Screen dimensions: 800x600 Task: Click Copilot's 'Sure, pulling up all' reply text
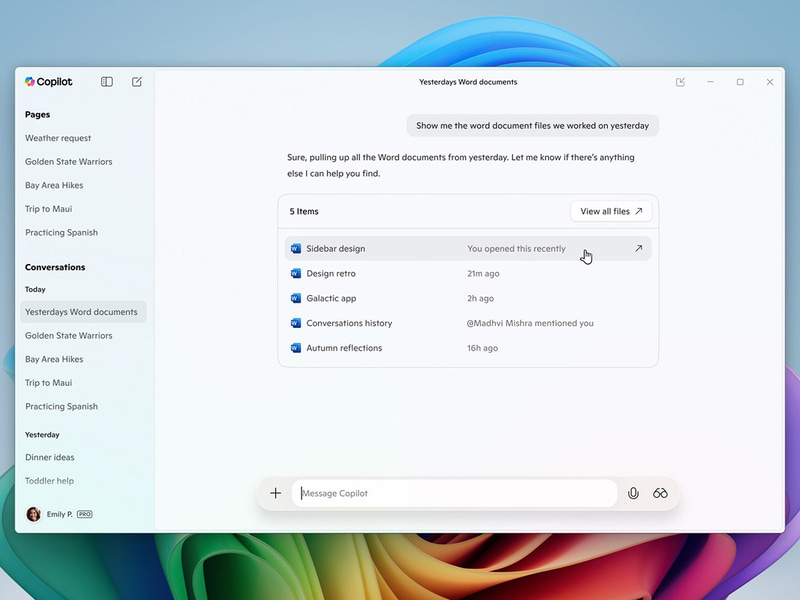461,165
